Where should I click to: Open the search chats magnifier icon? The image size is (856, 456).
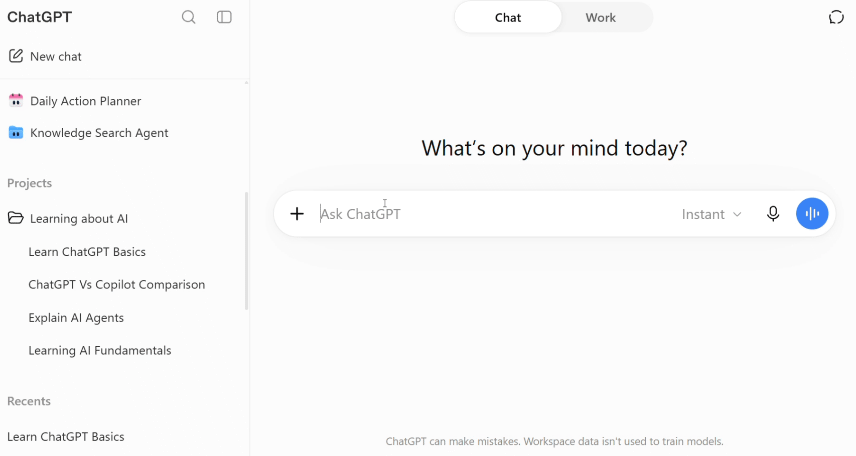coord(188,17)
